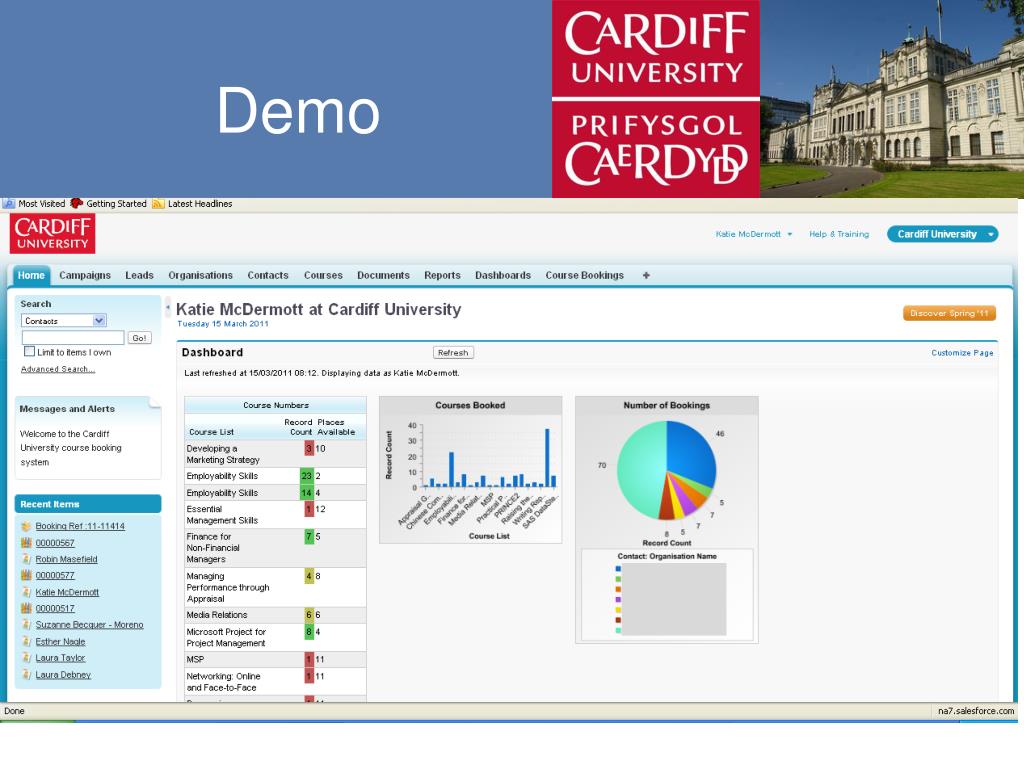Open the Advanced Search link
Viewport: 1024px width, 768px height.
(x=57, y=369)
